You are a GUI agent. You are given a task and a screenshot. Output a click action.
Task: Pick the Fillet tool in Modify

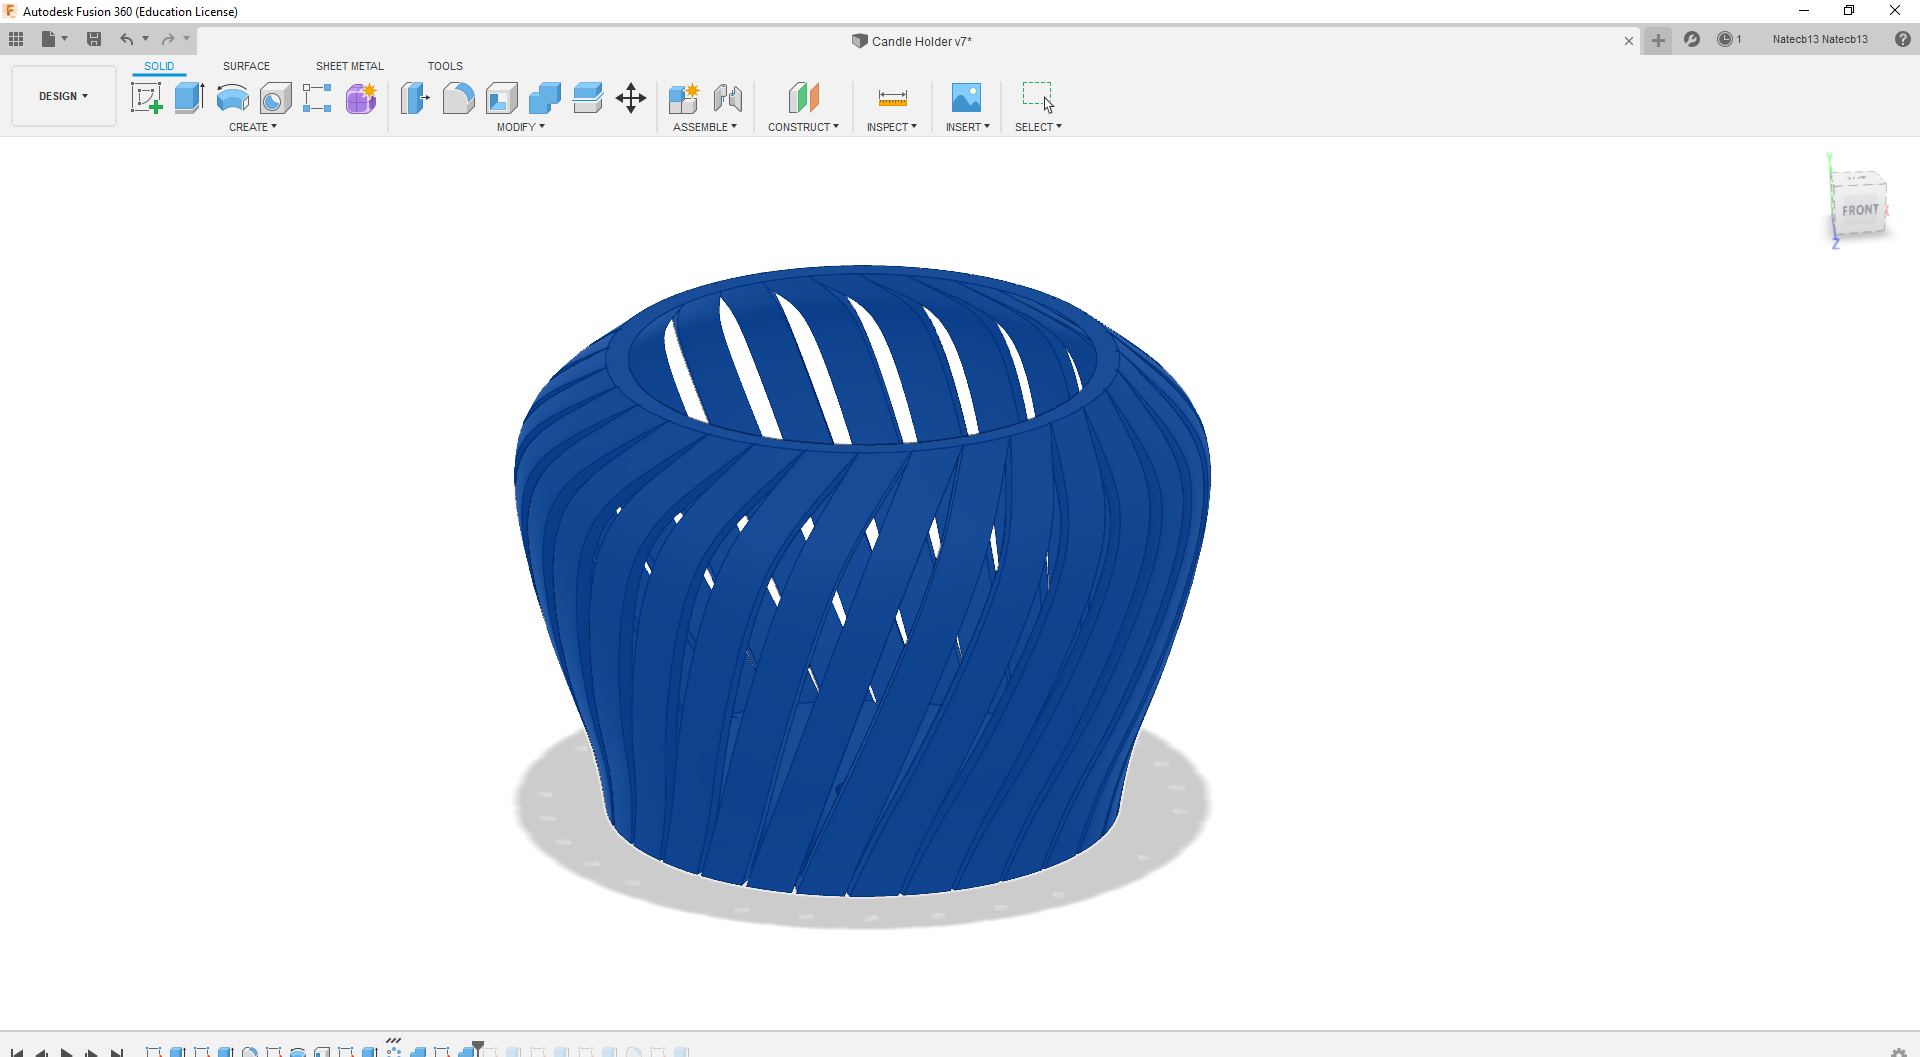pos(458,98)
